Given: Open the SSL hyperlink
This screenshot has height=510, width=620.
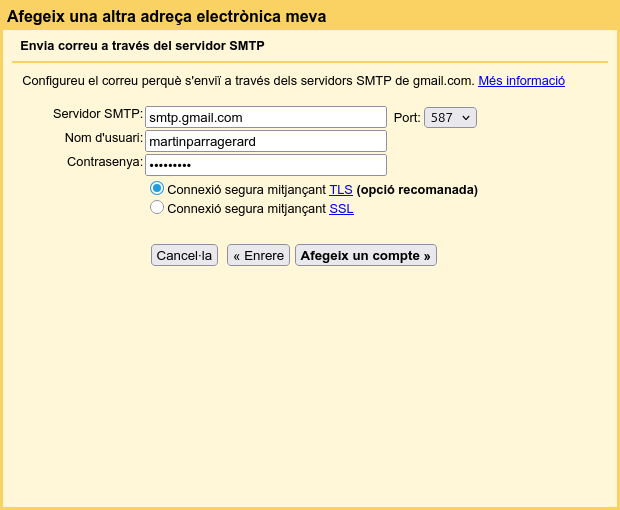Looking at the screenshot, I should [x=341, y=209].
